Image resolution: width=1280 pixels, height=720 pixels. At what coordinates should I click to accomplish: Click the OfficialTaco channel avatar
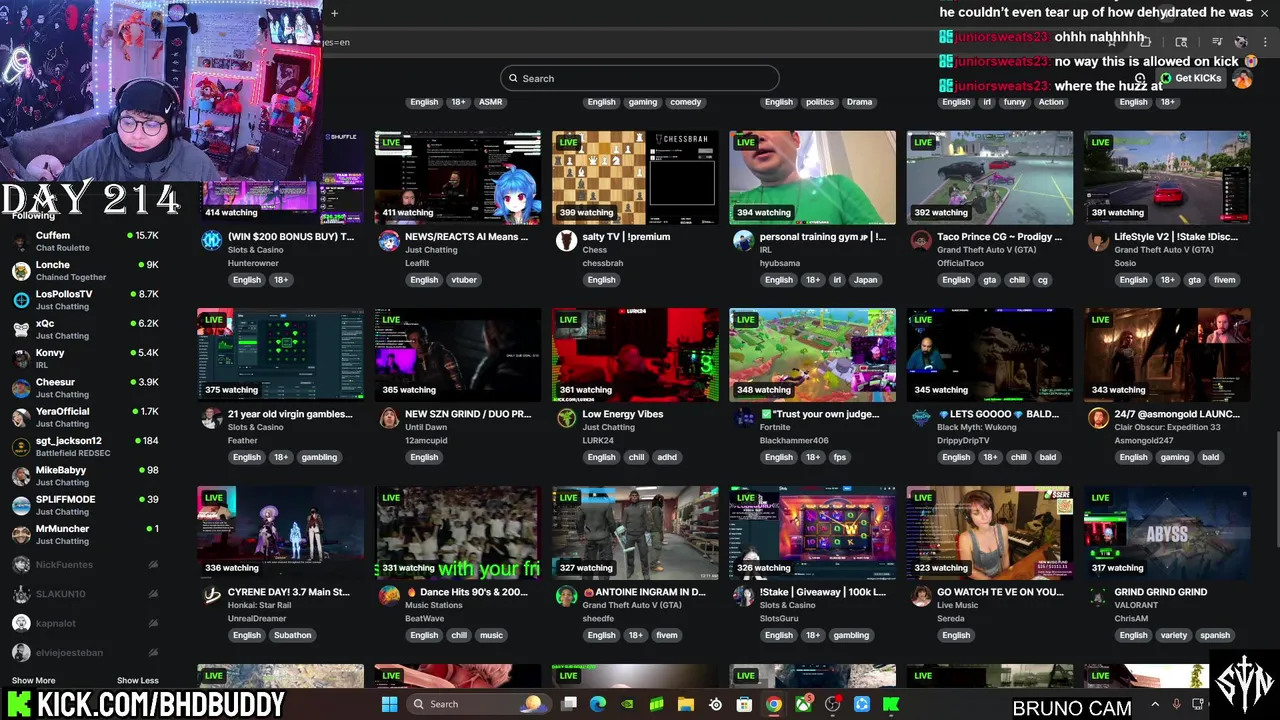click(x=921, y=240)
